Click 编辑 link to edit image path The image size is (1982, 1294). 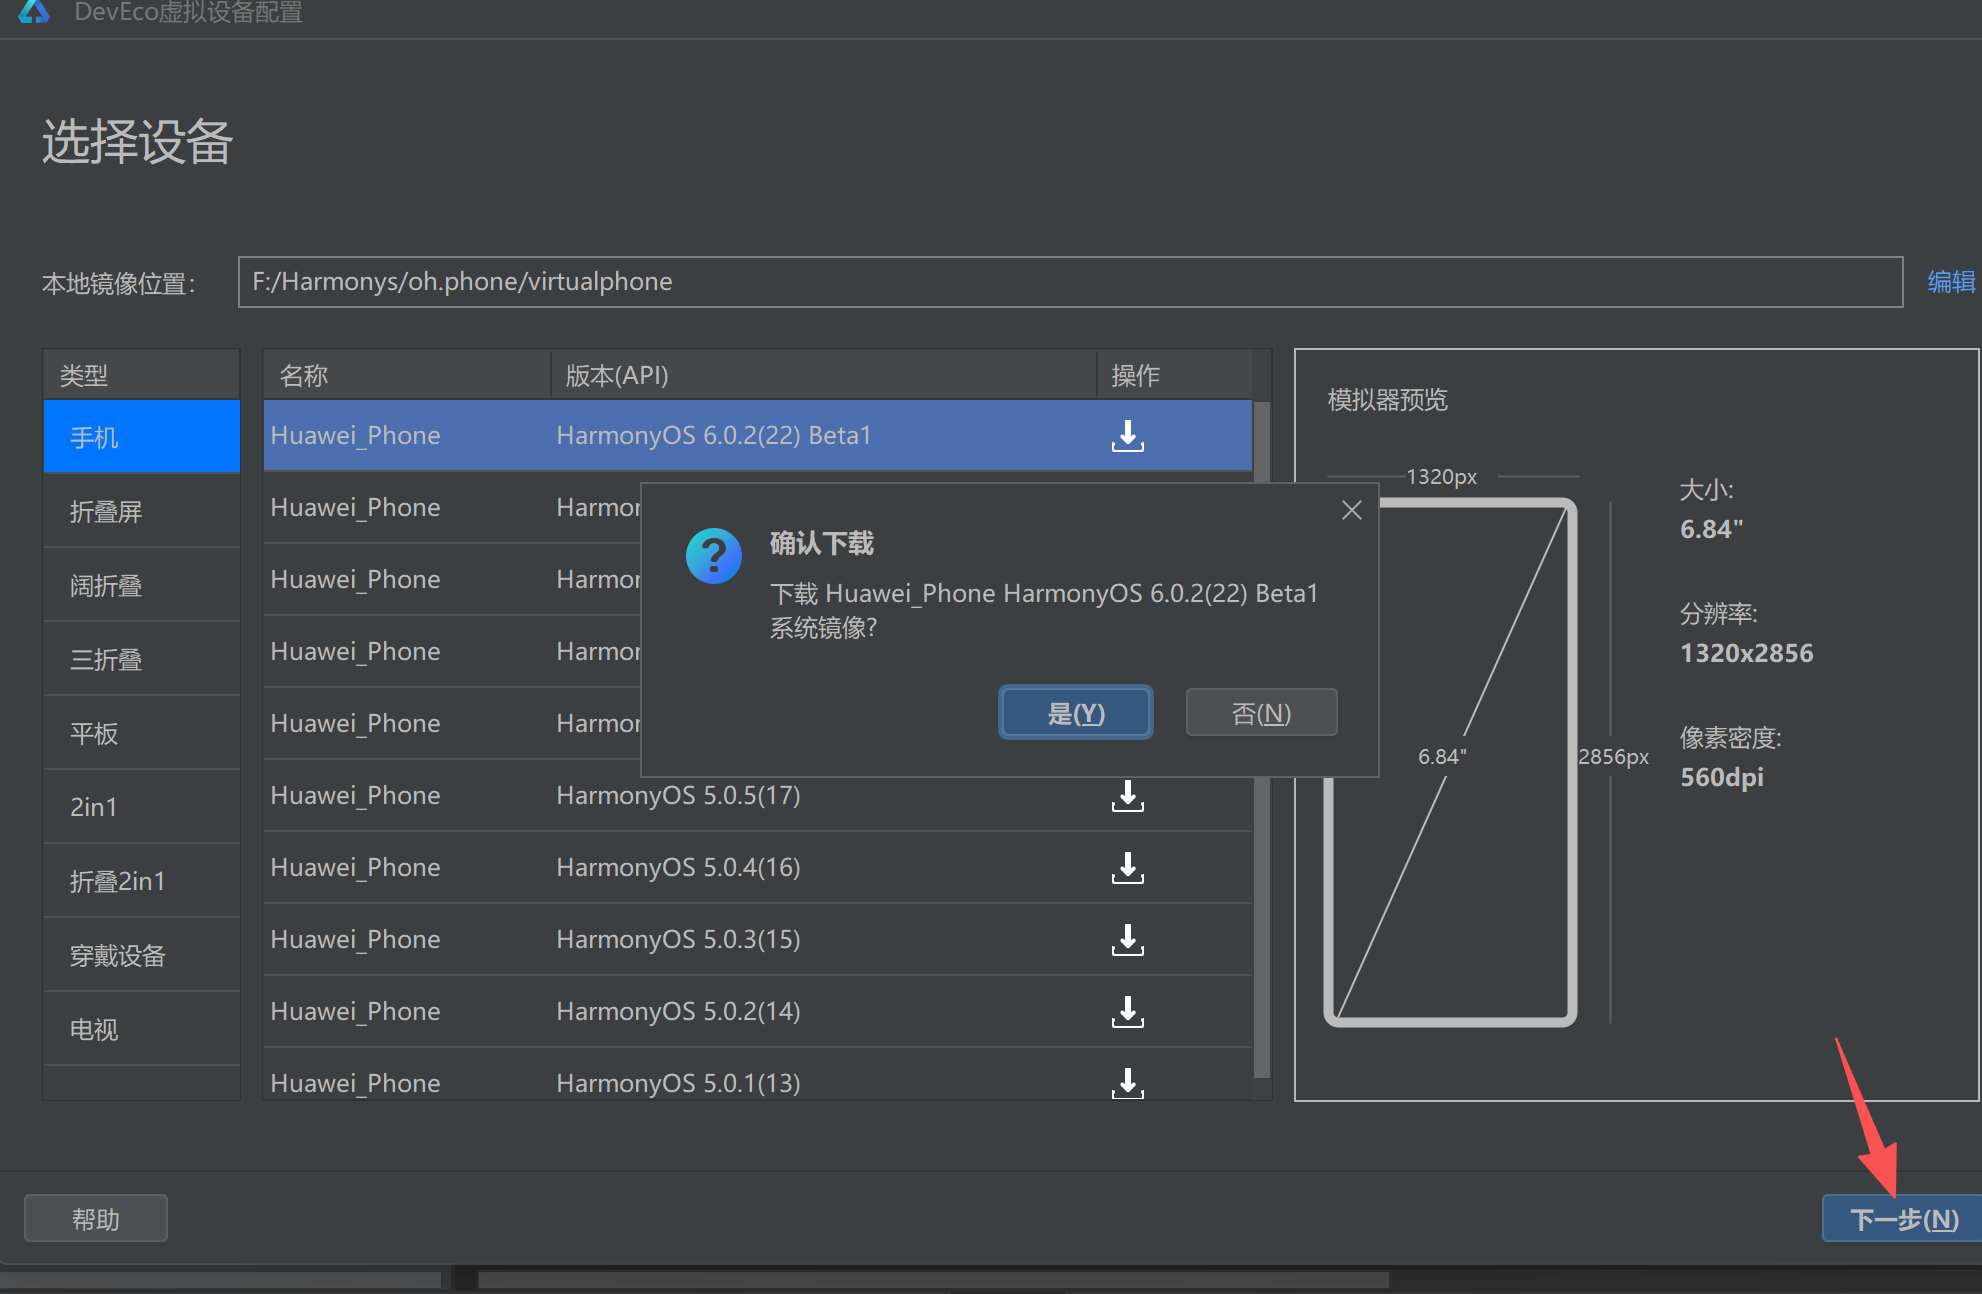(1950, 282)
